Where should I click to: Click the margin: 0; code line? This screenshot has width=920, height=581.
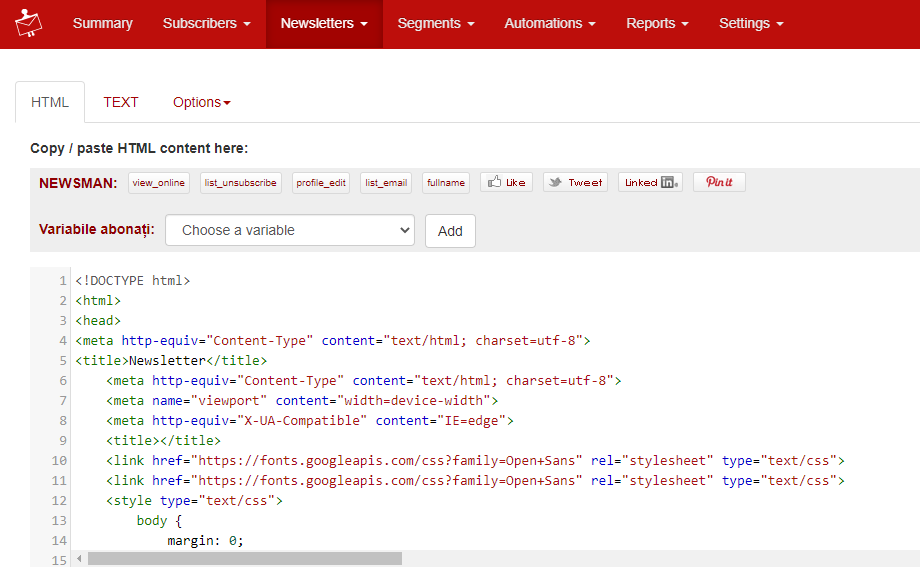coord(205,541)
